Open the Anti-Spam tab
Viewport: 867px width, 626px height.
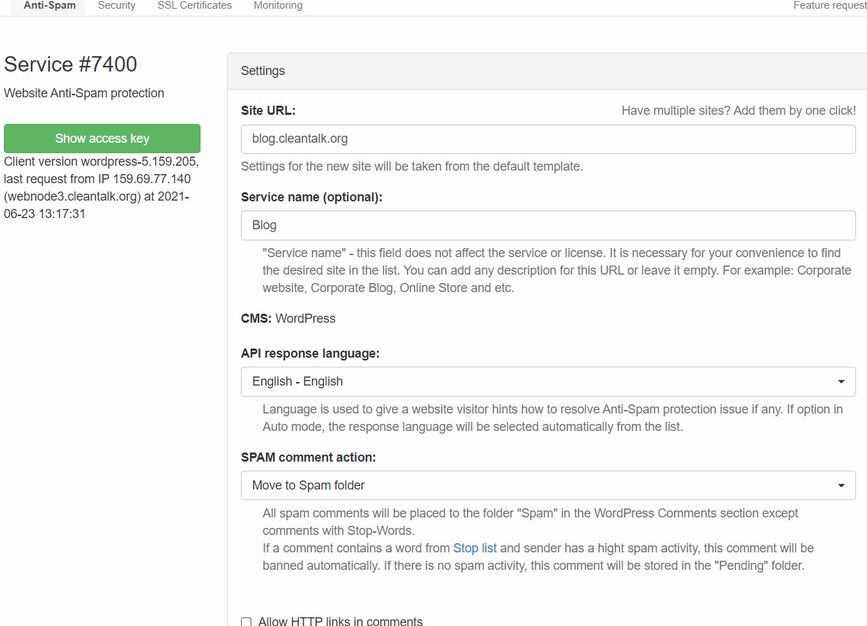(x=49, y=6)
